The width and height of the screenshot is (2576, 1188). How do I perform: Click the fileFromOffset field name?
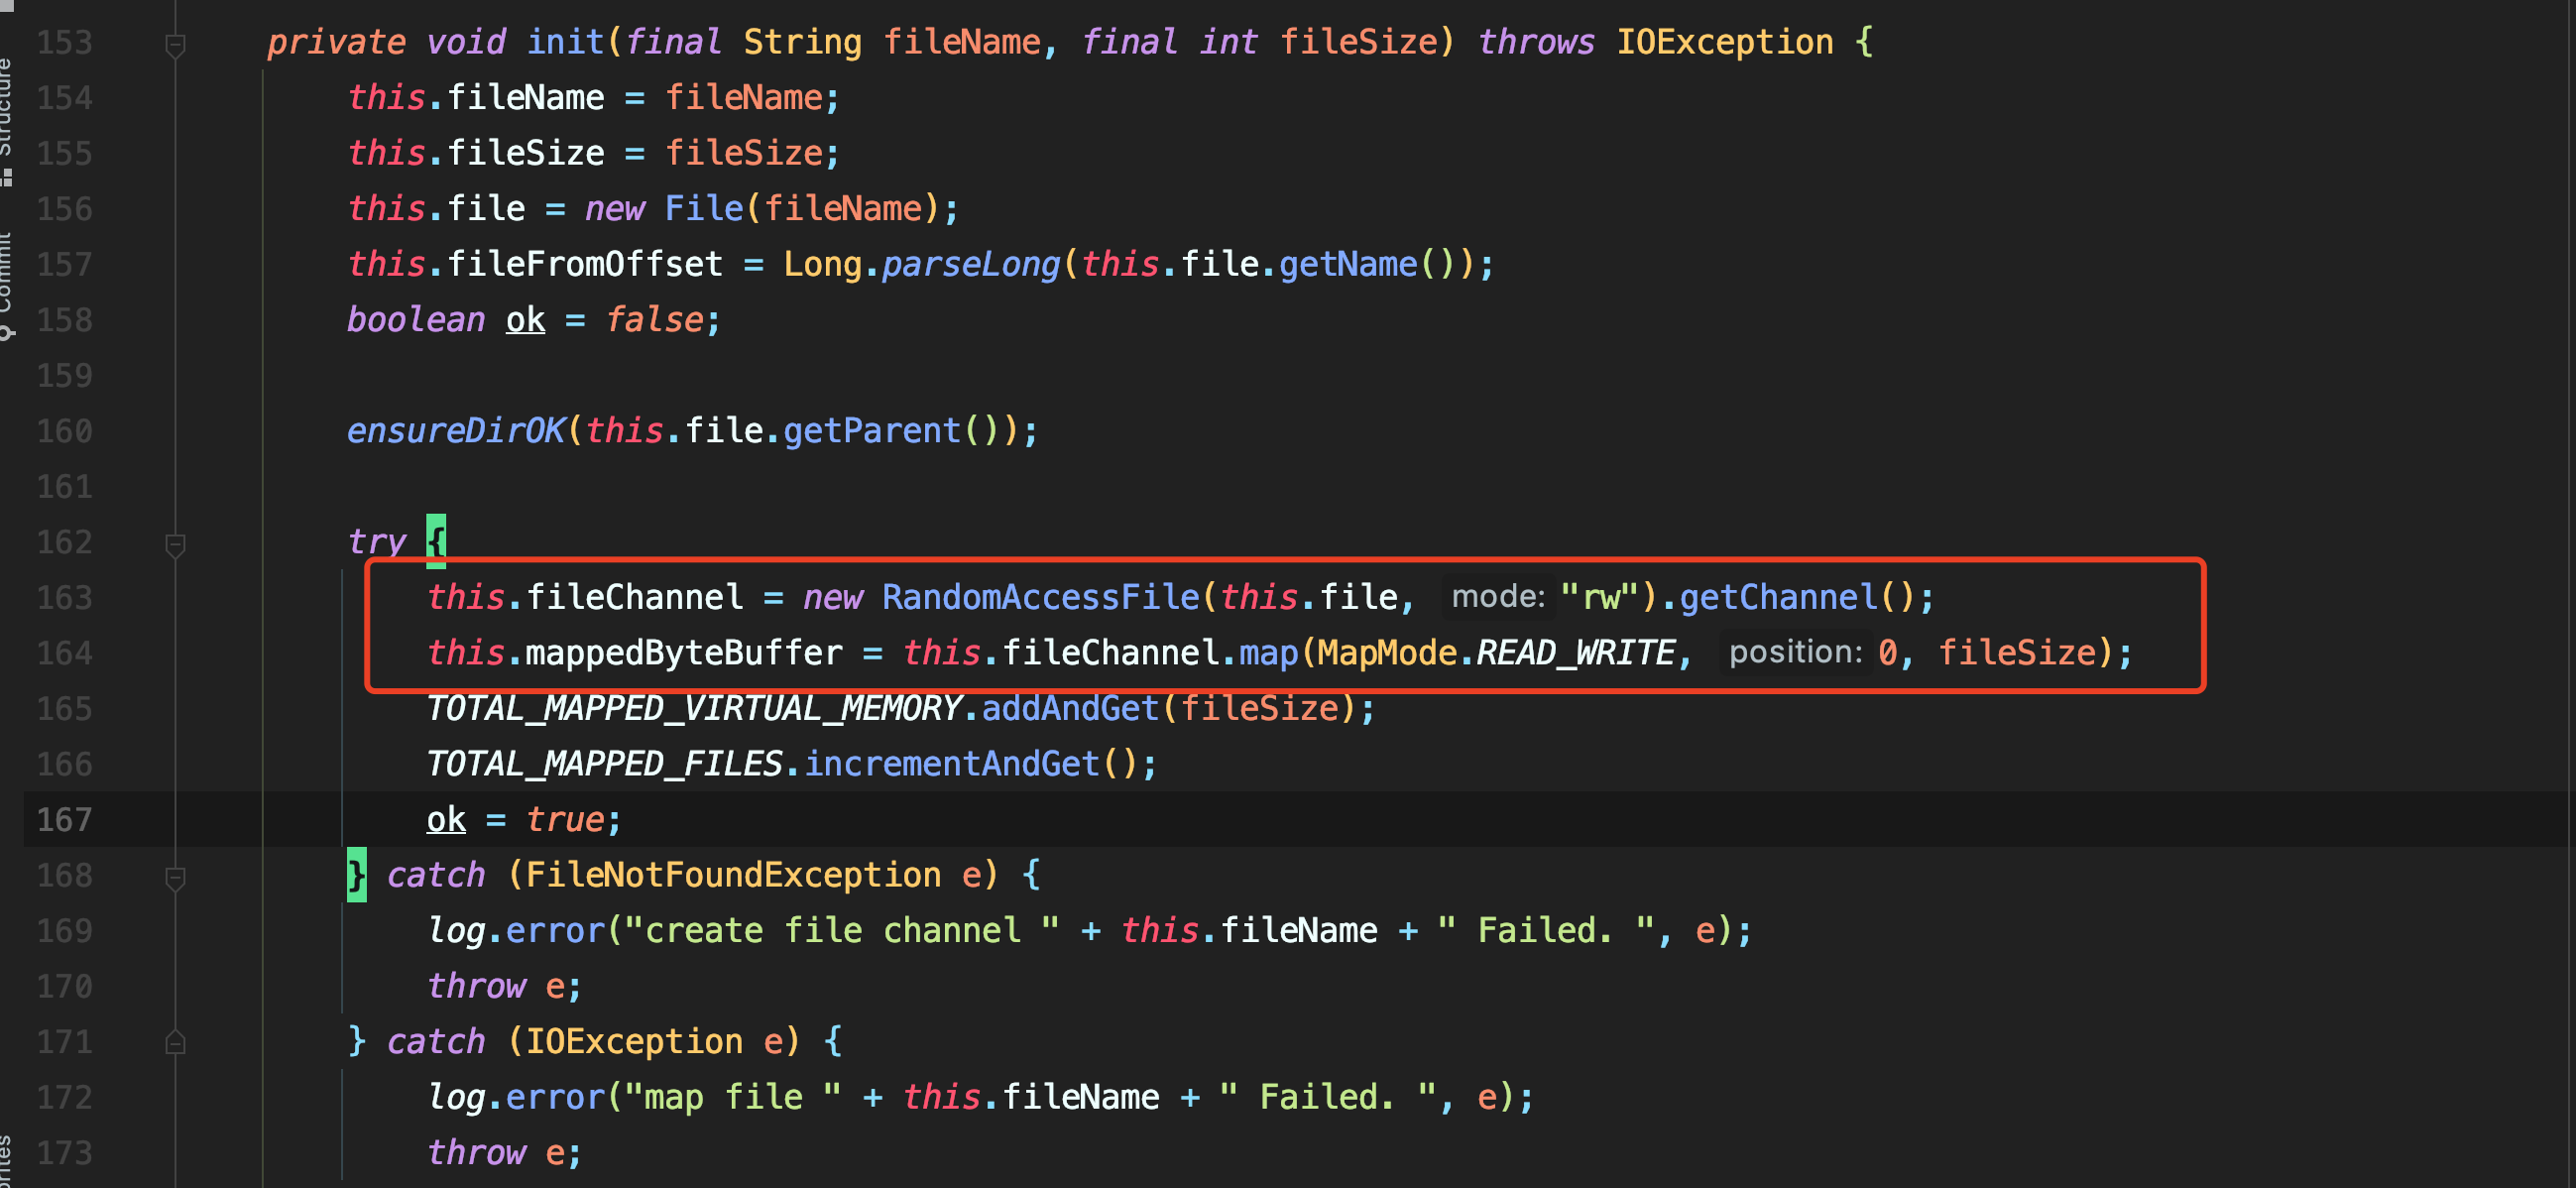point(585,264)
